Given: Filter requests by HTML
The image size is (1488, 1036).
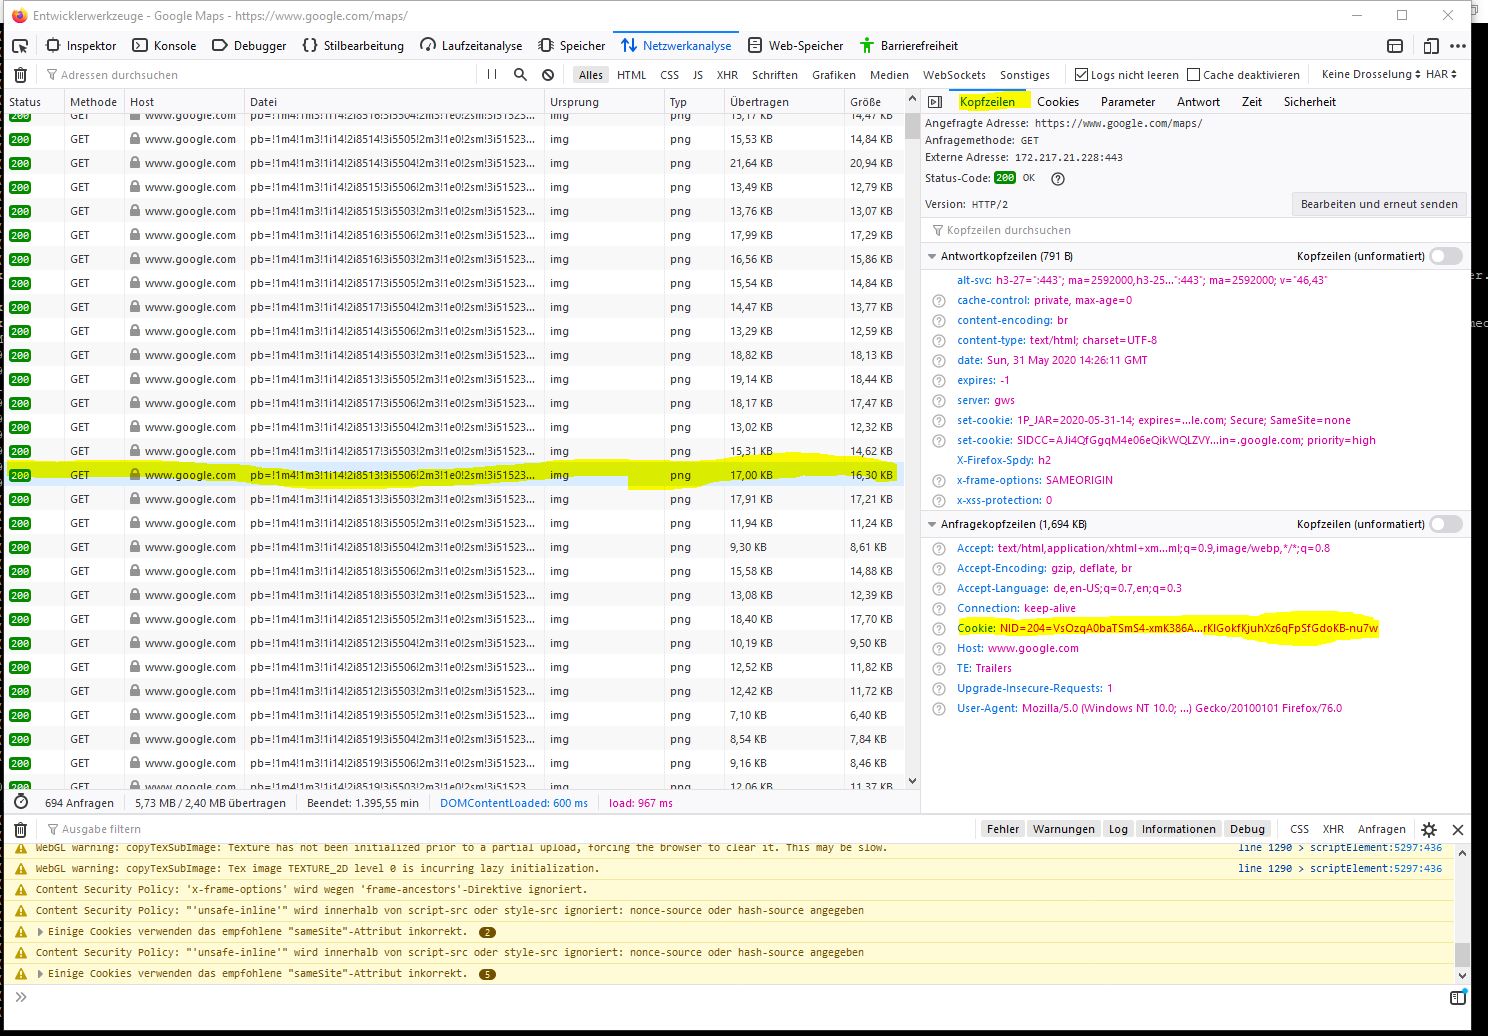Looking at the screenshot, I should [x=632, y=75].
